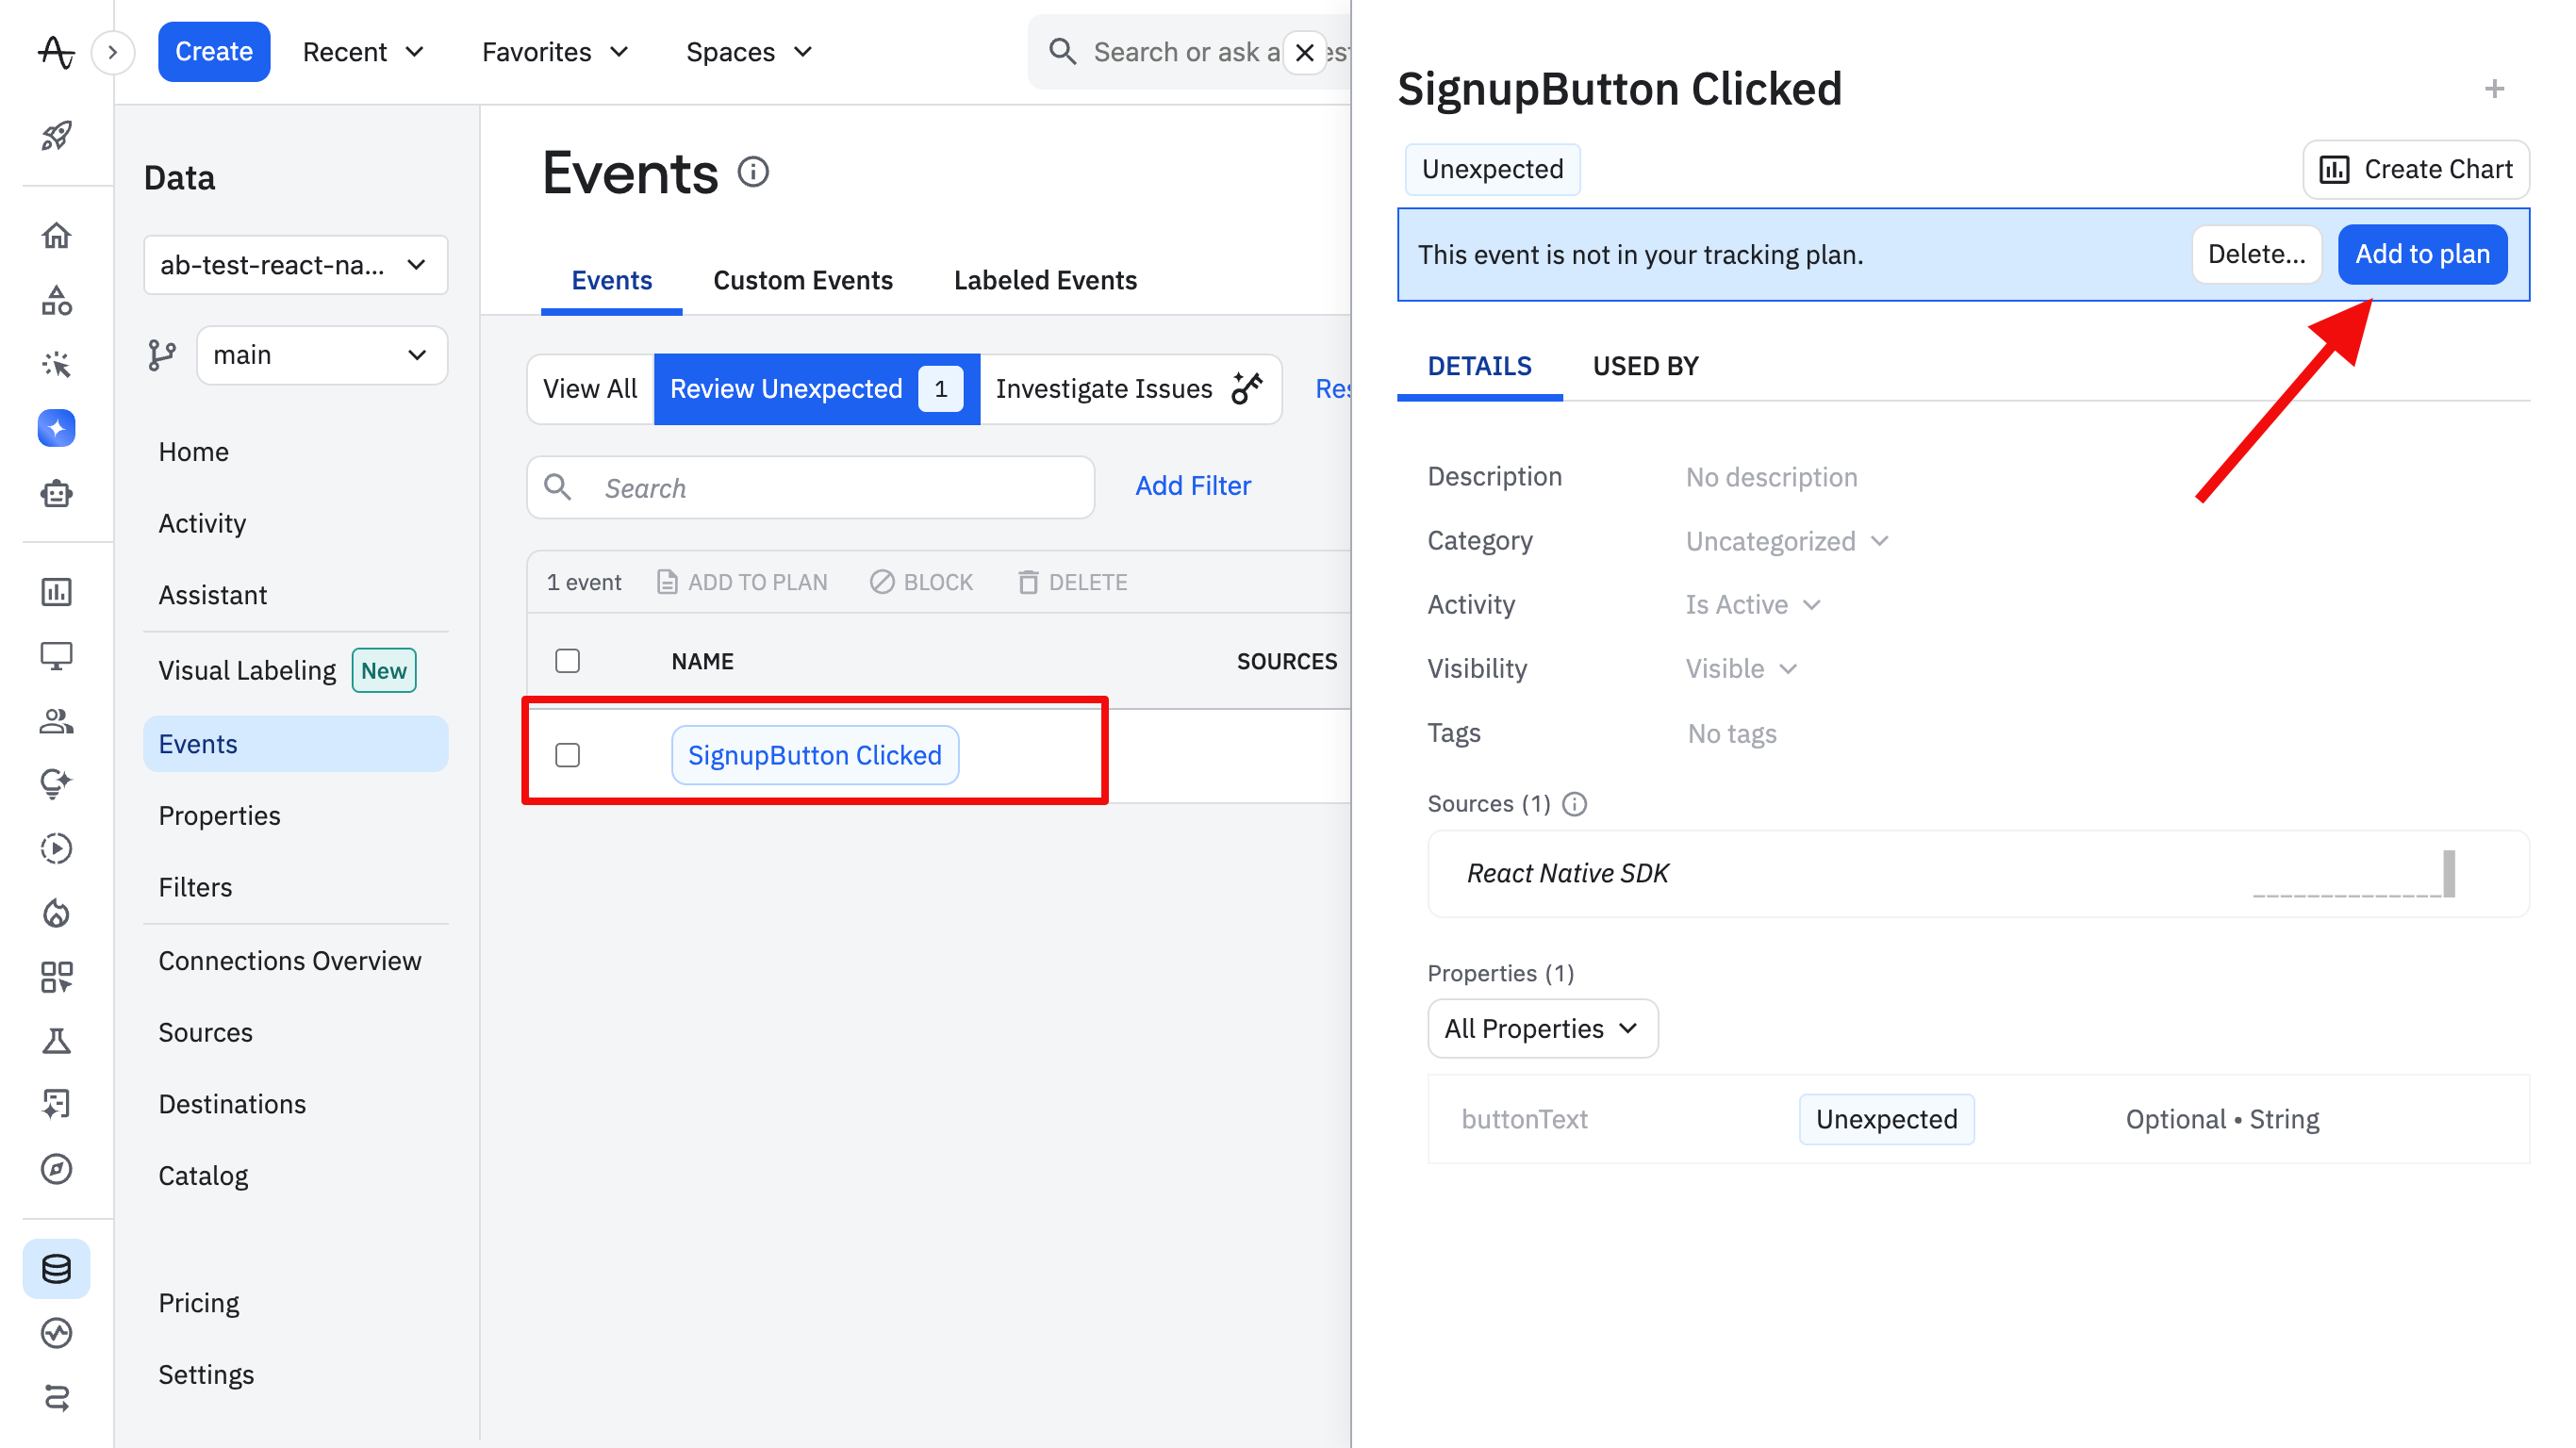Viewport: 2576px width, 1448px height.
Task: Go to Home via house icon
Action: [x=56, y=236]
